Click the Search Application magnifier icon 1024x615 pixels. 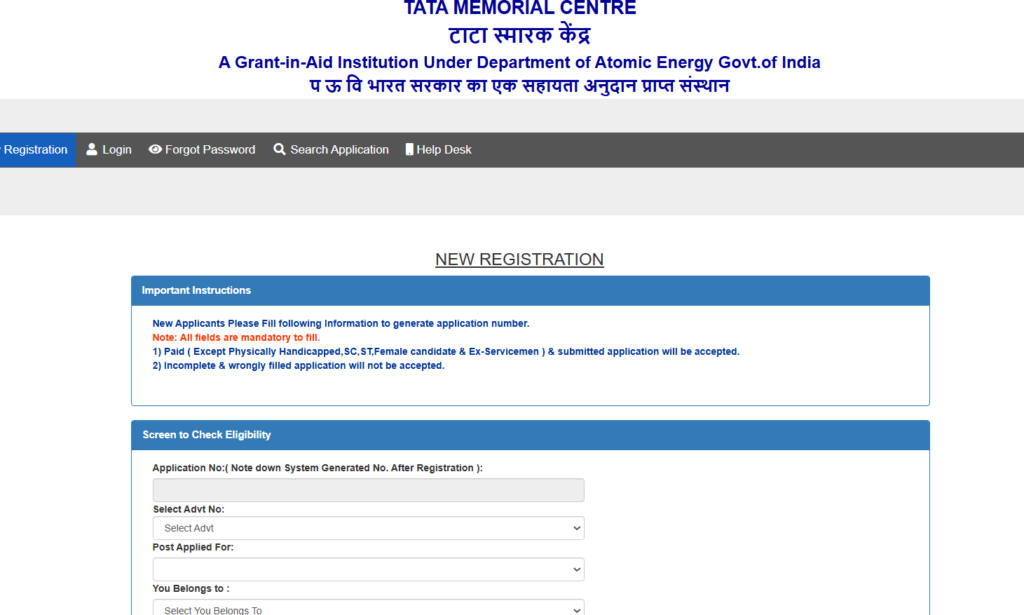[x=280, y=150]
